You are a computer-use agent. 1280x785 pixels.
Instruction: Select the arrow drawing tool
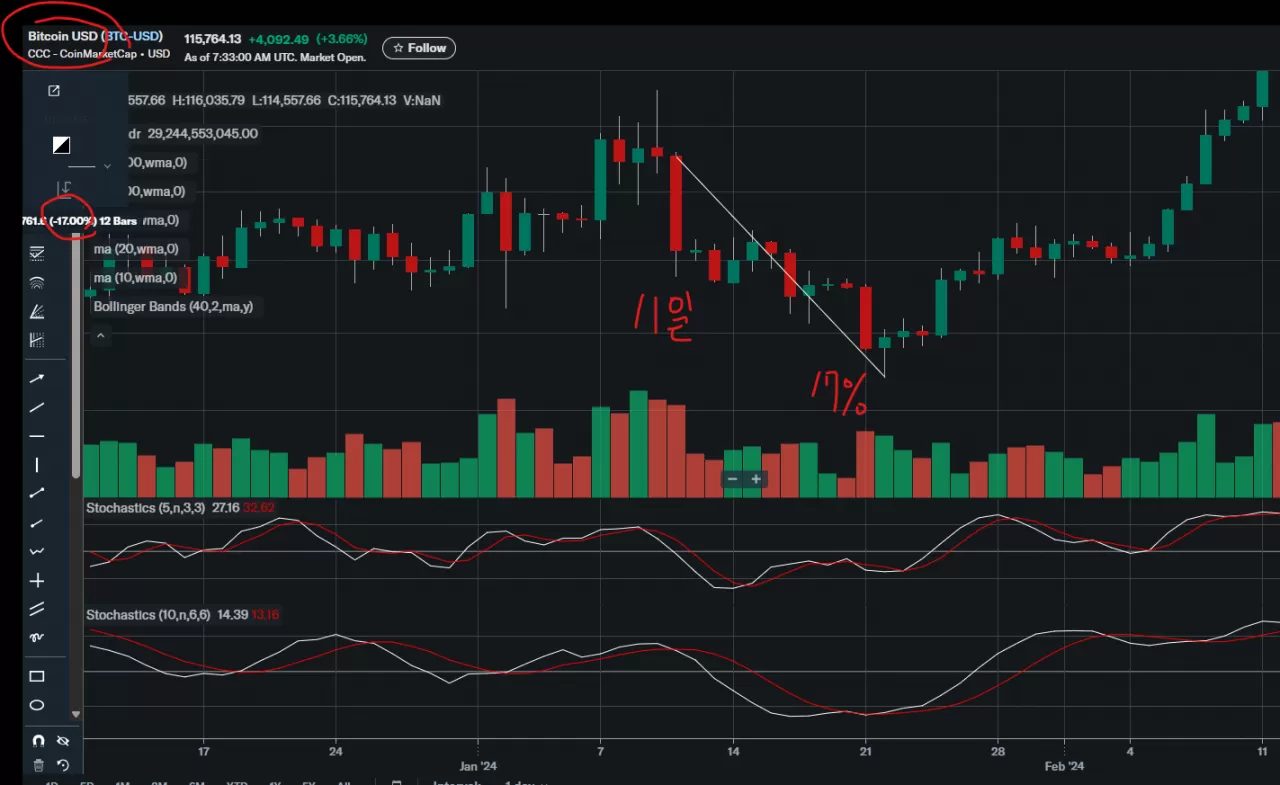pos(36,378)
